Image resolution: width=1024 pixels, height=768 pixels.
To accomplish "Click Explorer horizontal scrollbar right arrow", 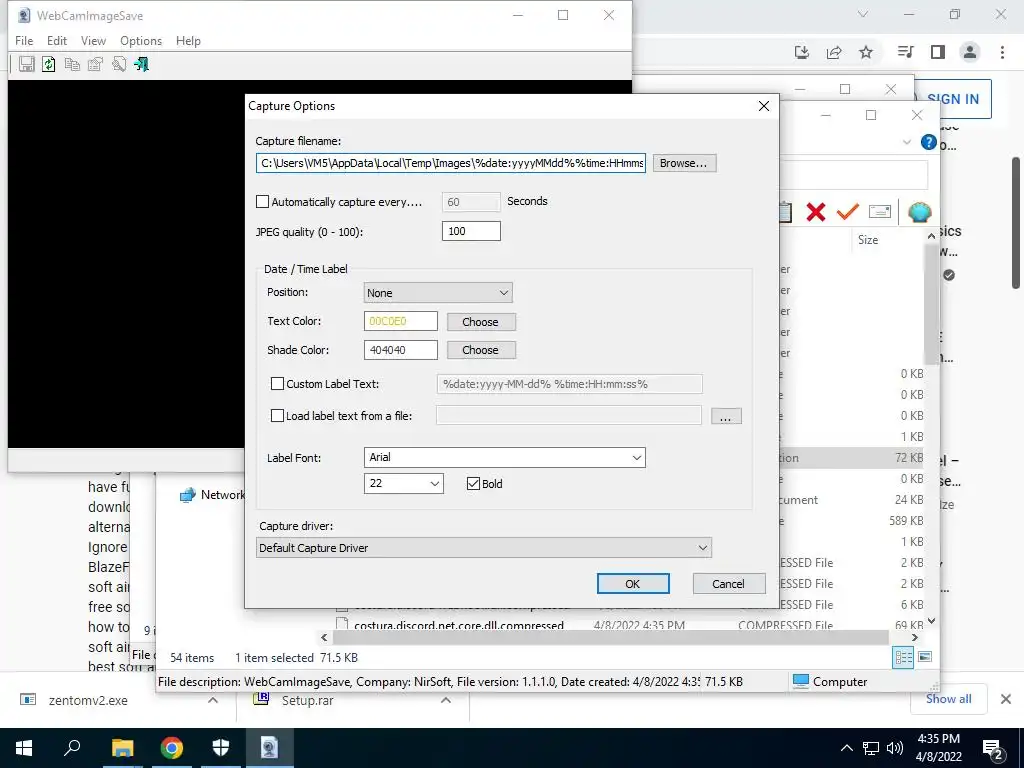I will tap(914, 637).
